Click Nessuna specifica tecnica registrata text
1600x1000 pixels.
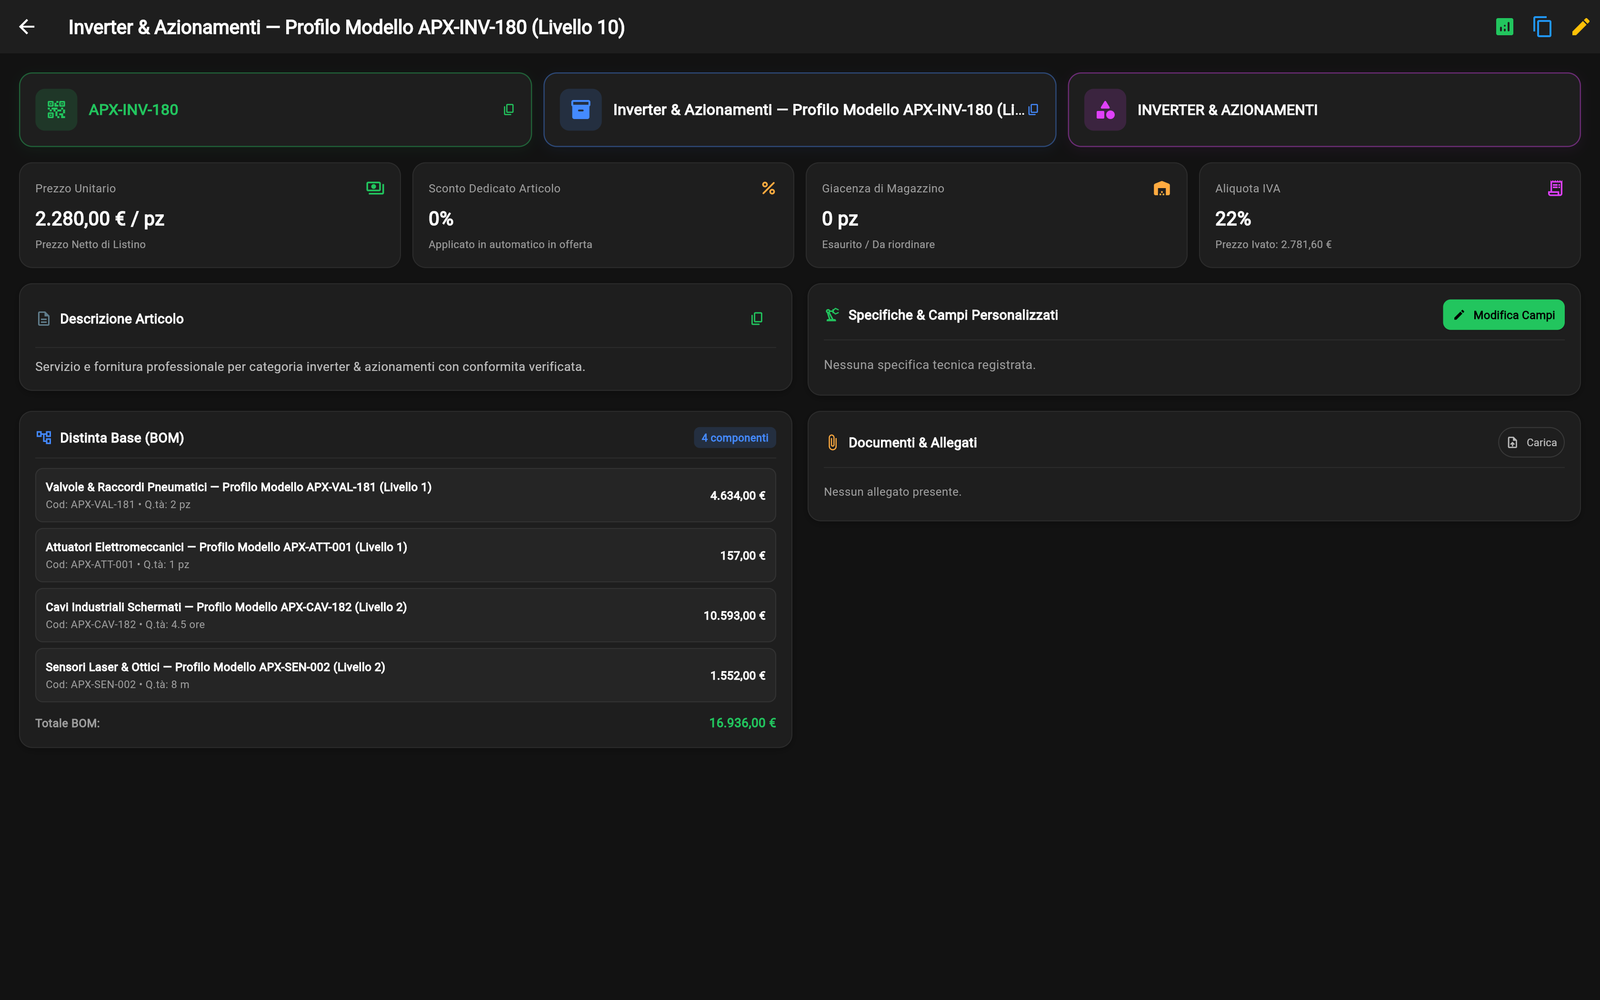(x=929, y=365)
